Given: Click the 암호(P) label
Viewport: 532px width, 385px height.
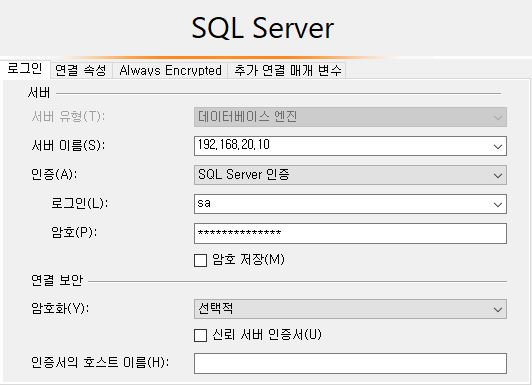Looking at the screenshot, I should [74, 232].
